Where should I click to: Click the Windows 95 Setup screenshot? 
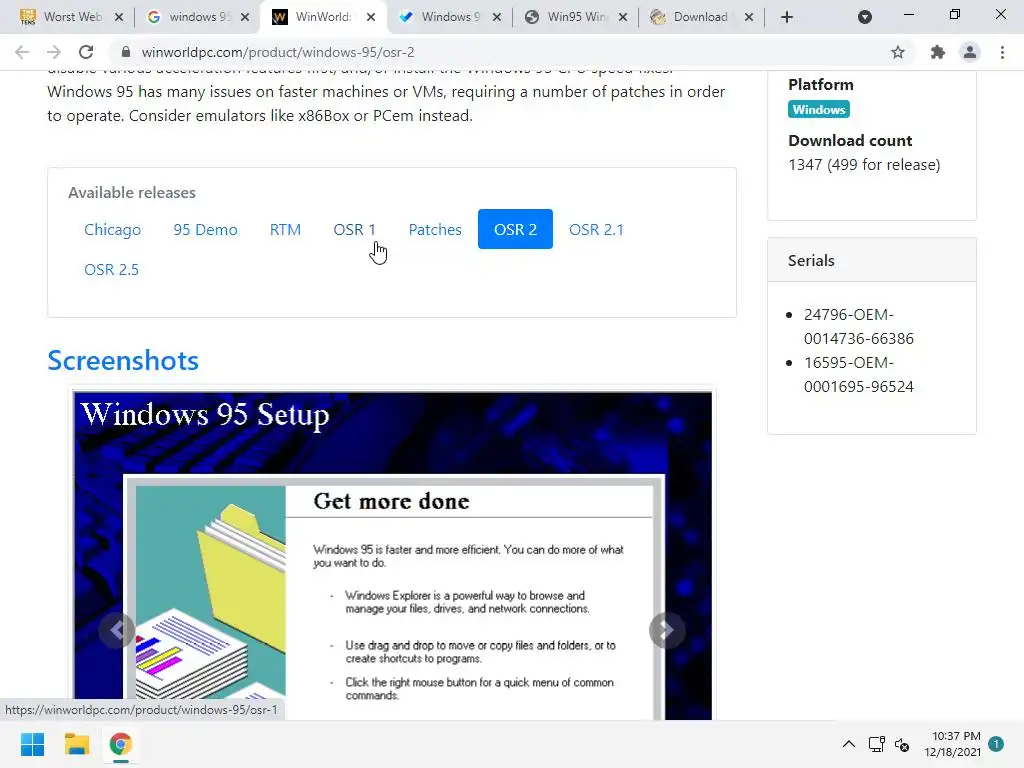point(392,555)
